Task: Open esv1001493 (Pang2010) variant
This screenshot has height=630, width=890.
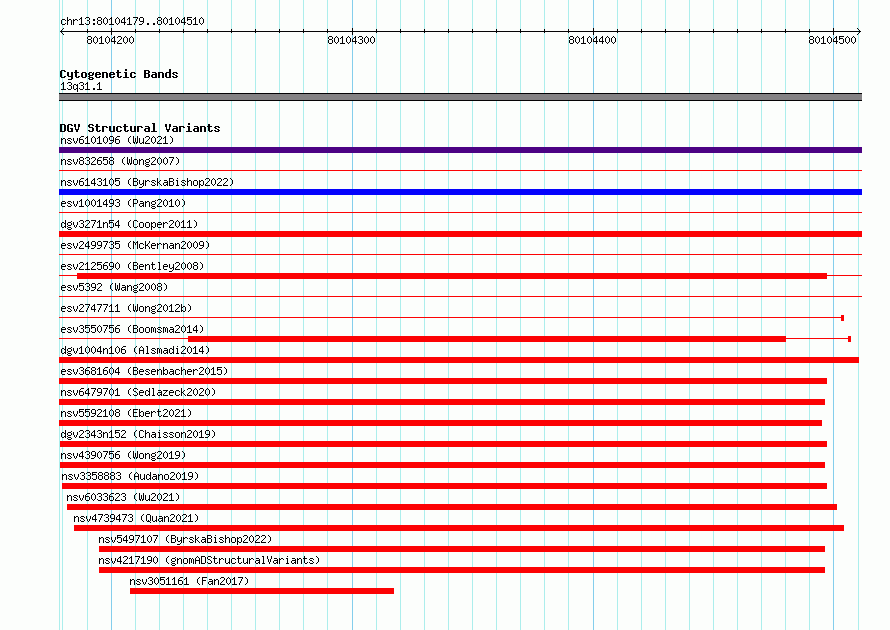Action: (x=123, y=203)
